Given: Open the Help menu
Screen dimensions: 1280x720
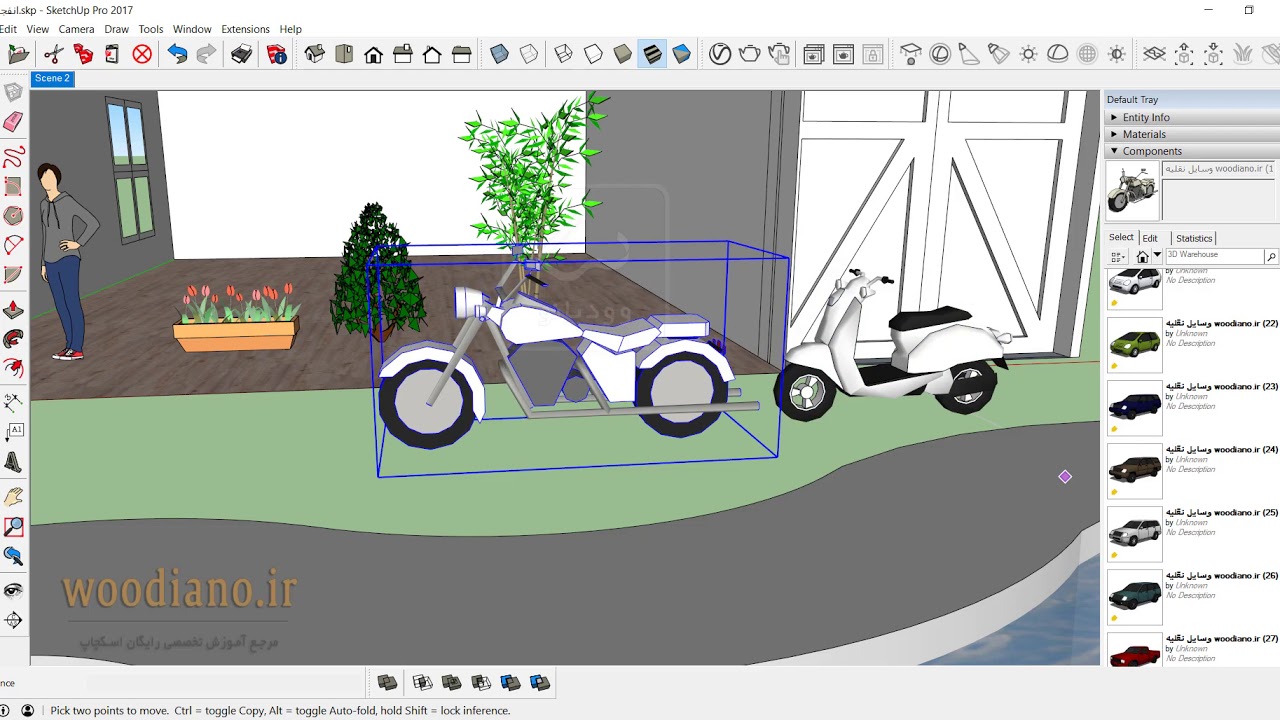Looking at the screenshot, I should click(291, 29).
